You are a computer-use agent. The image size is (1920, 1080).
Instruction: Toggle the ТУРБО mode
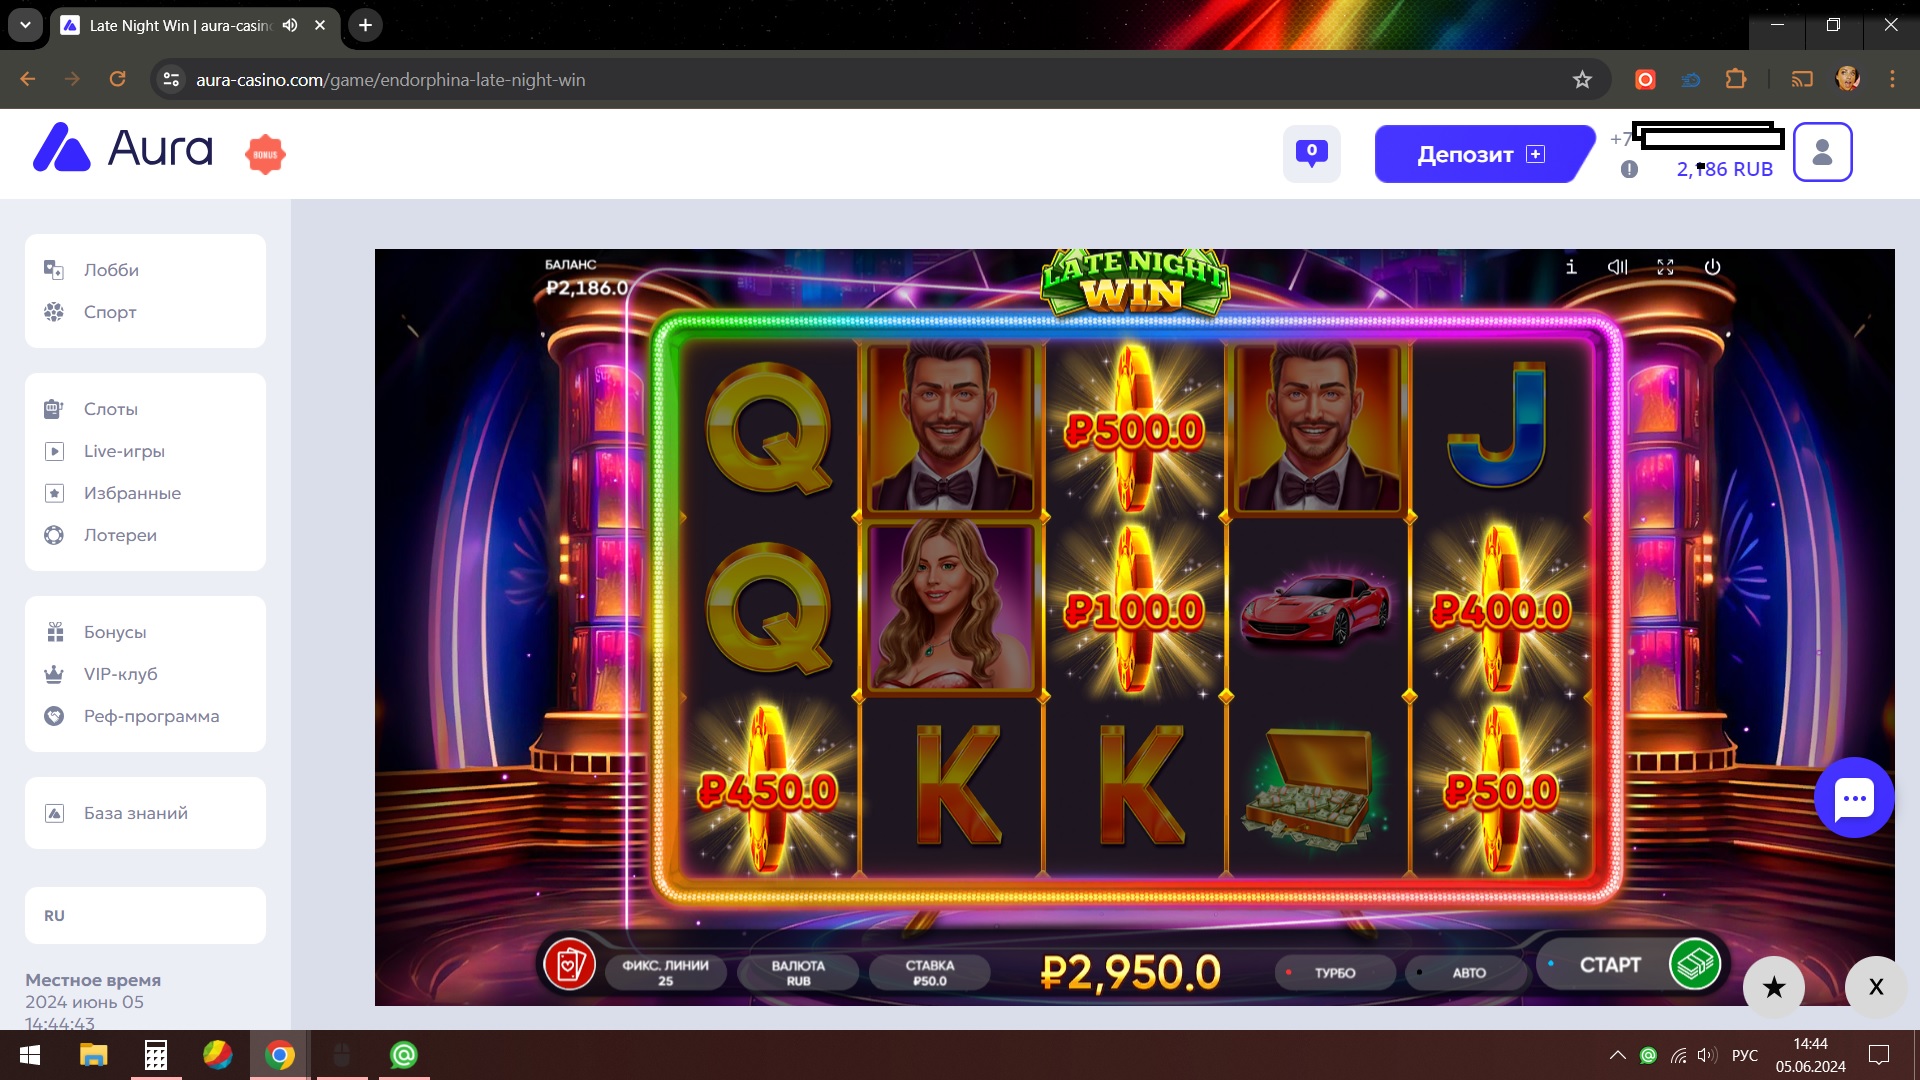[1334, 972]
